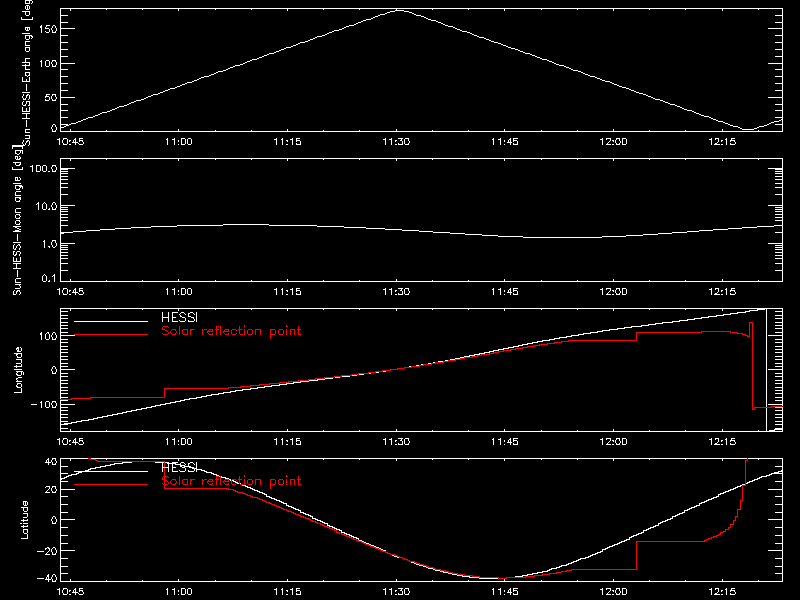Click 11:00 time label under Moon angle plot
Viewport: 800px width, 600px height.
[179, 291]
